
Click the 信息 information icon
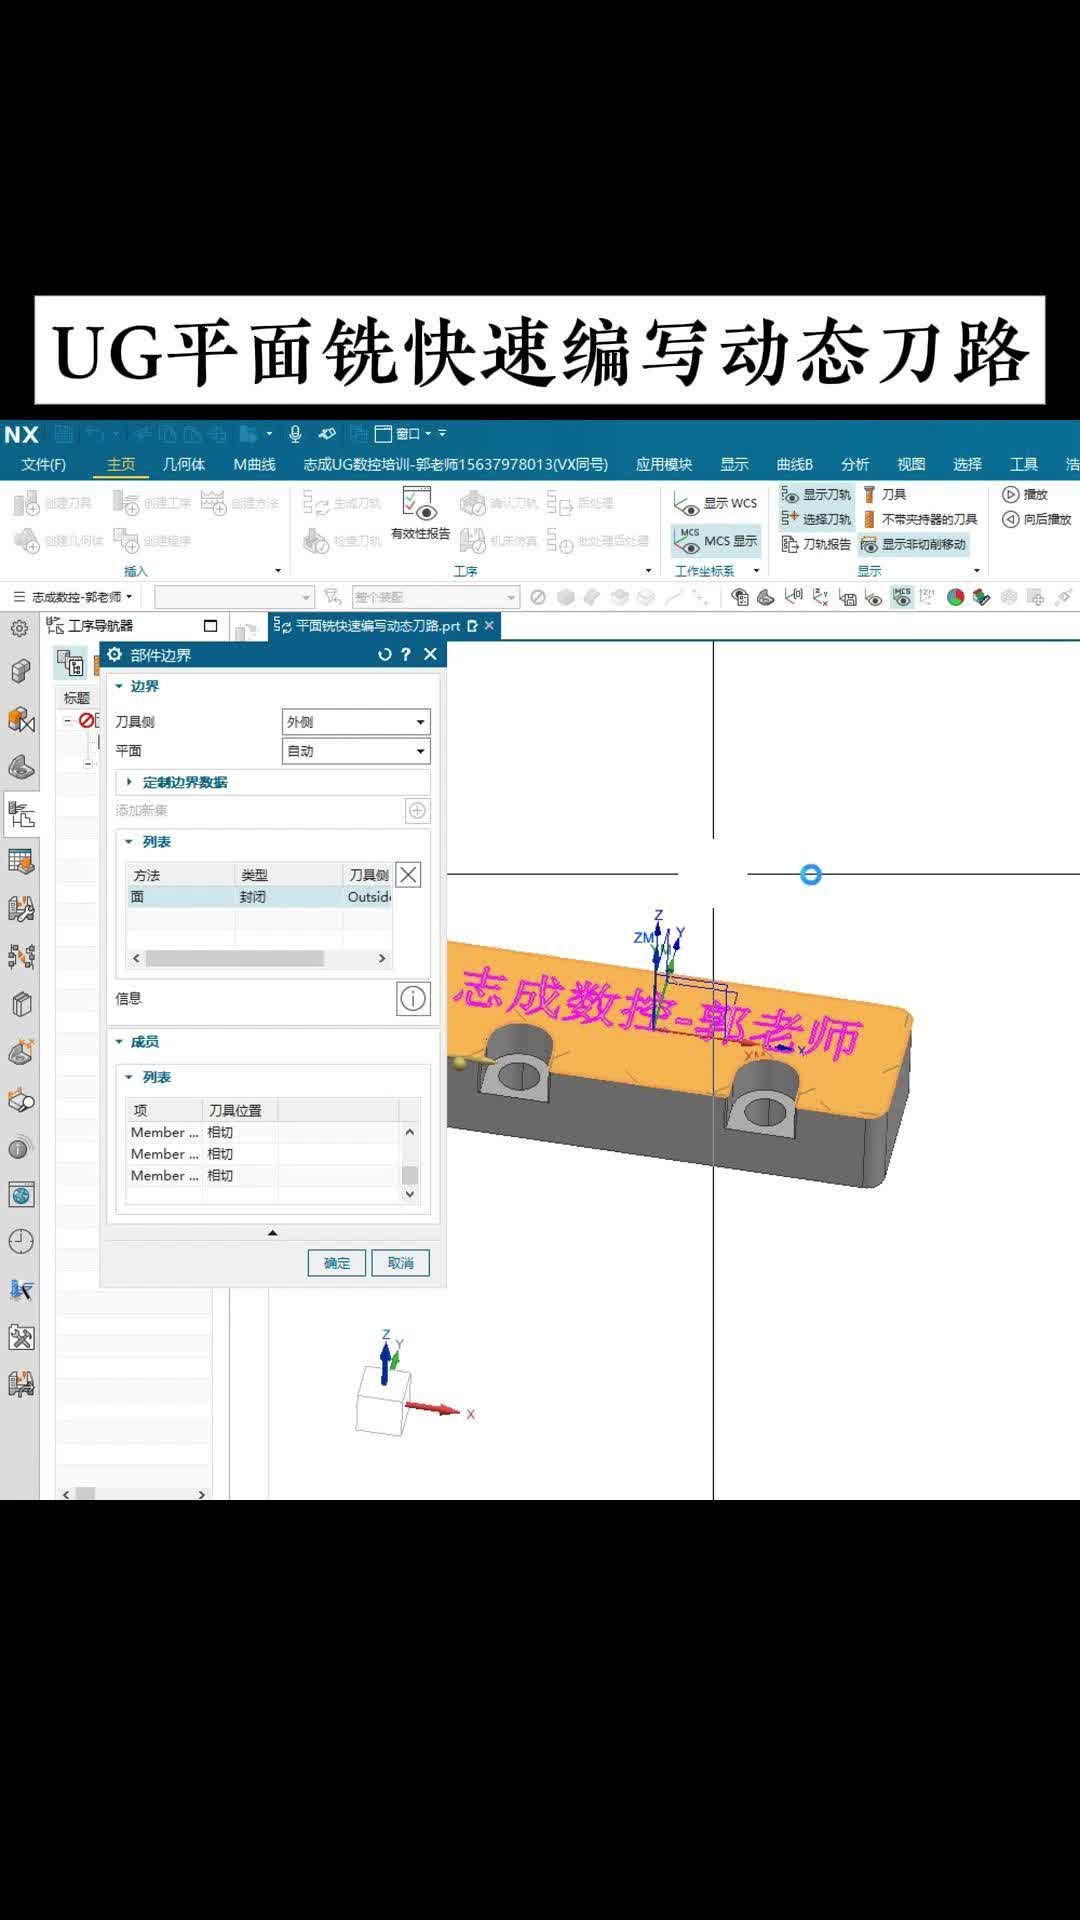pos(413,998)
